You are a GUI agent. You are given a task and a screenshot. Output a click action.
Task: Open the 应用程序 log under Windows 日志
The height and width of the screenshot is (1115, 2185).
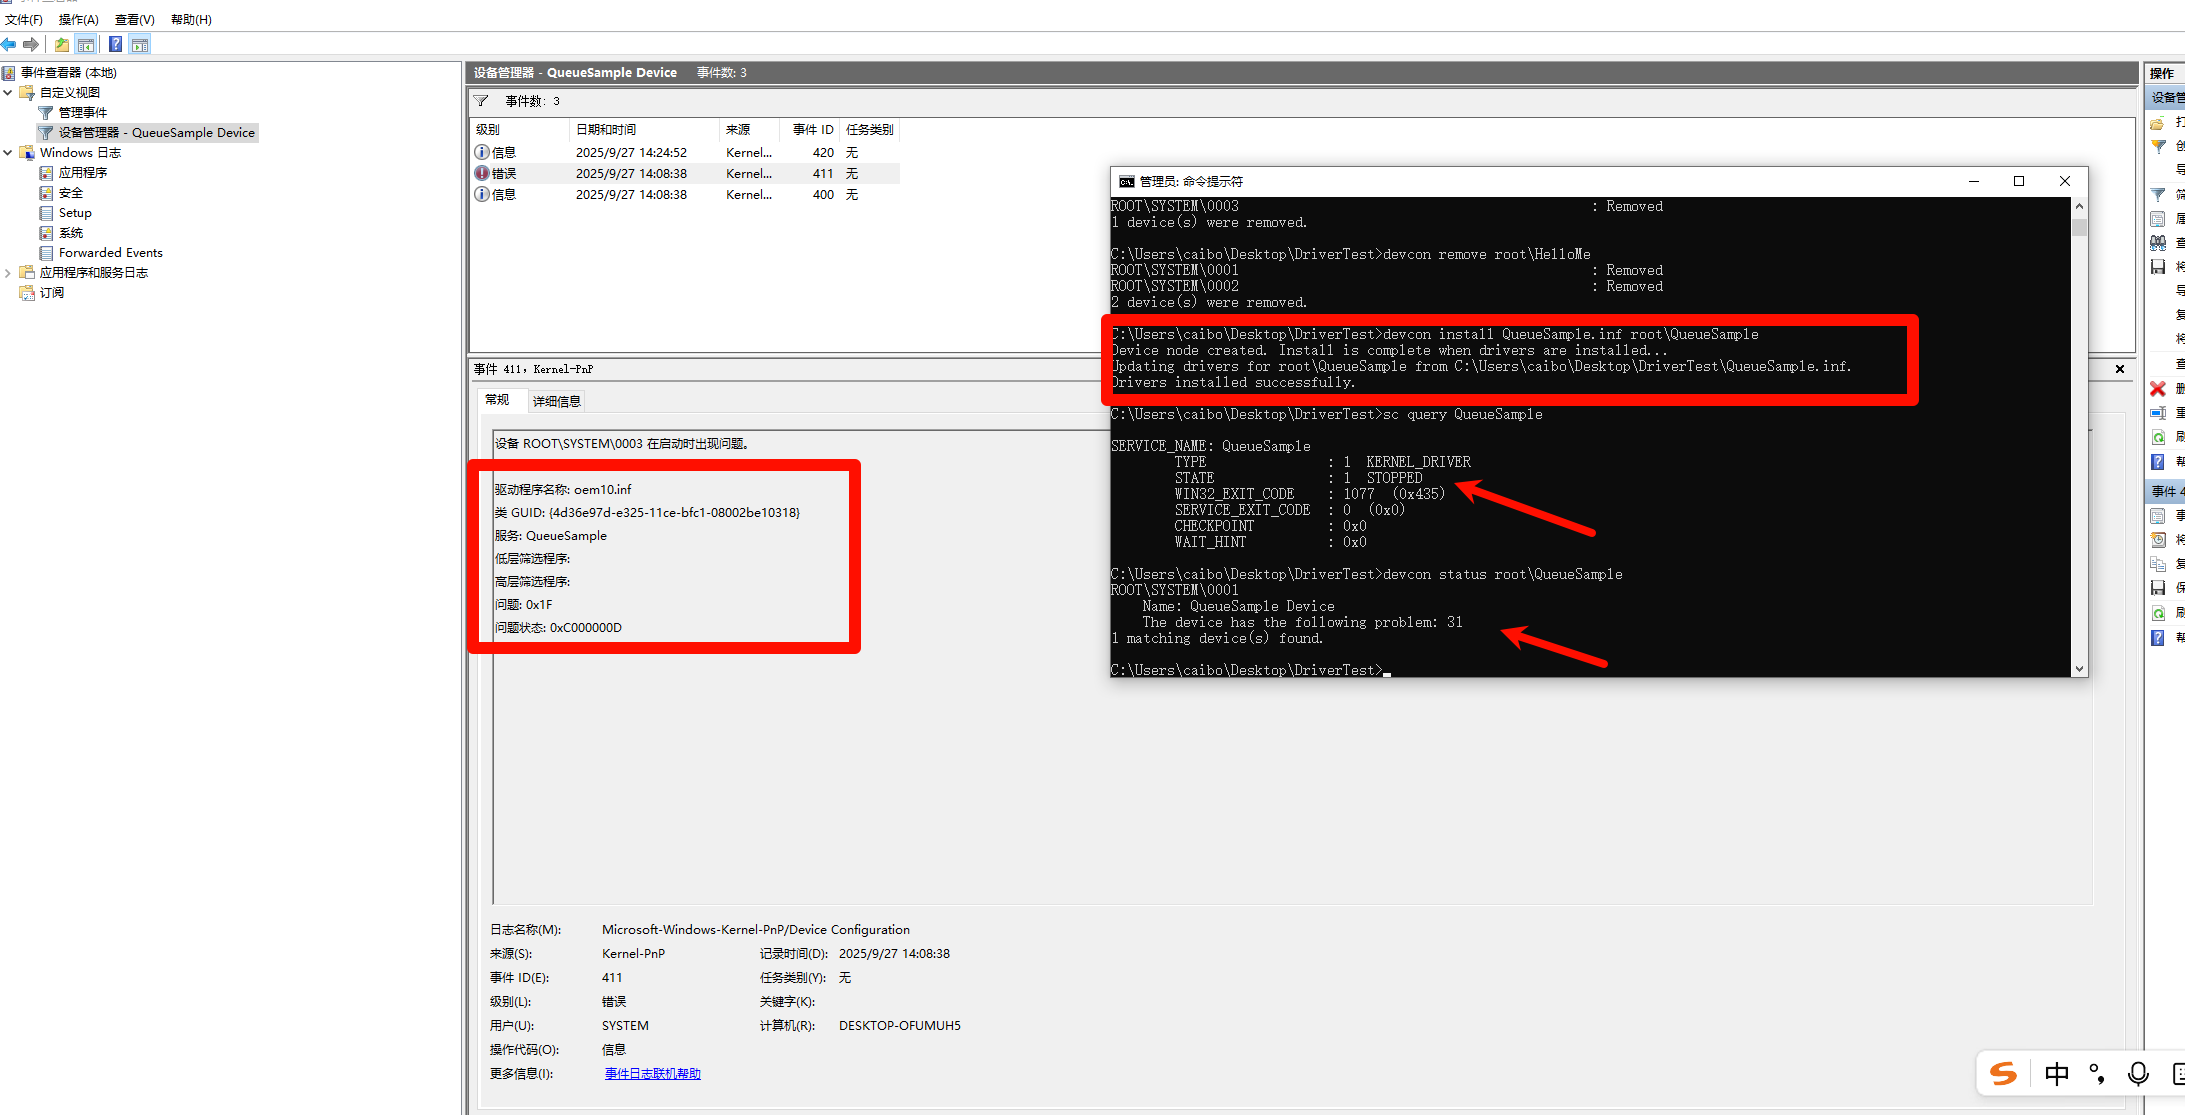click(82, 172)
